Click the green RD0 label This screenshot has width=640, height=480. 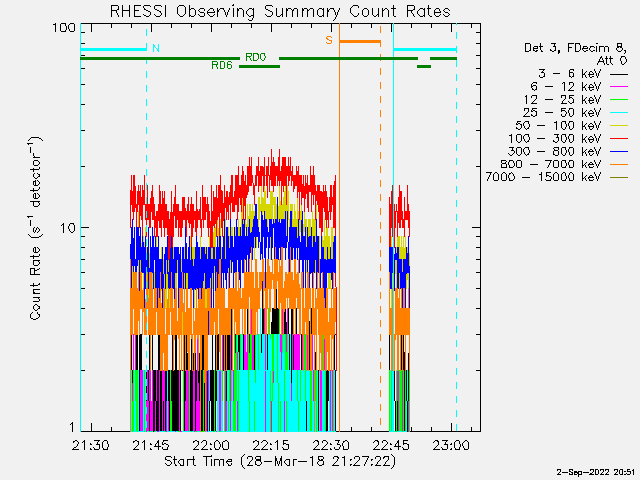coord(256,57)
